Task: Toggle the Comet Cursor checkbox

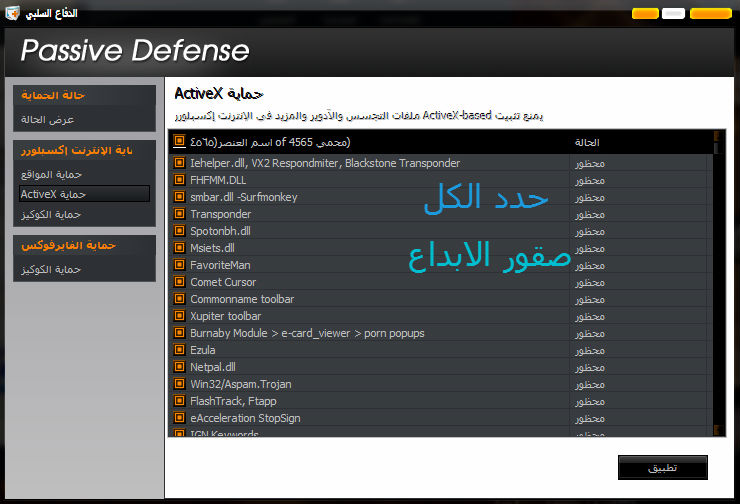Action: (180, 282)
